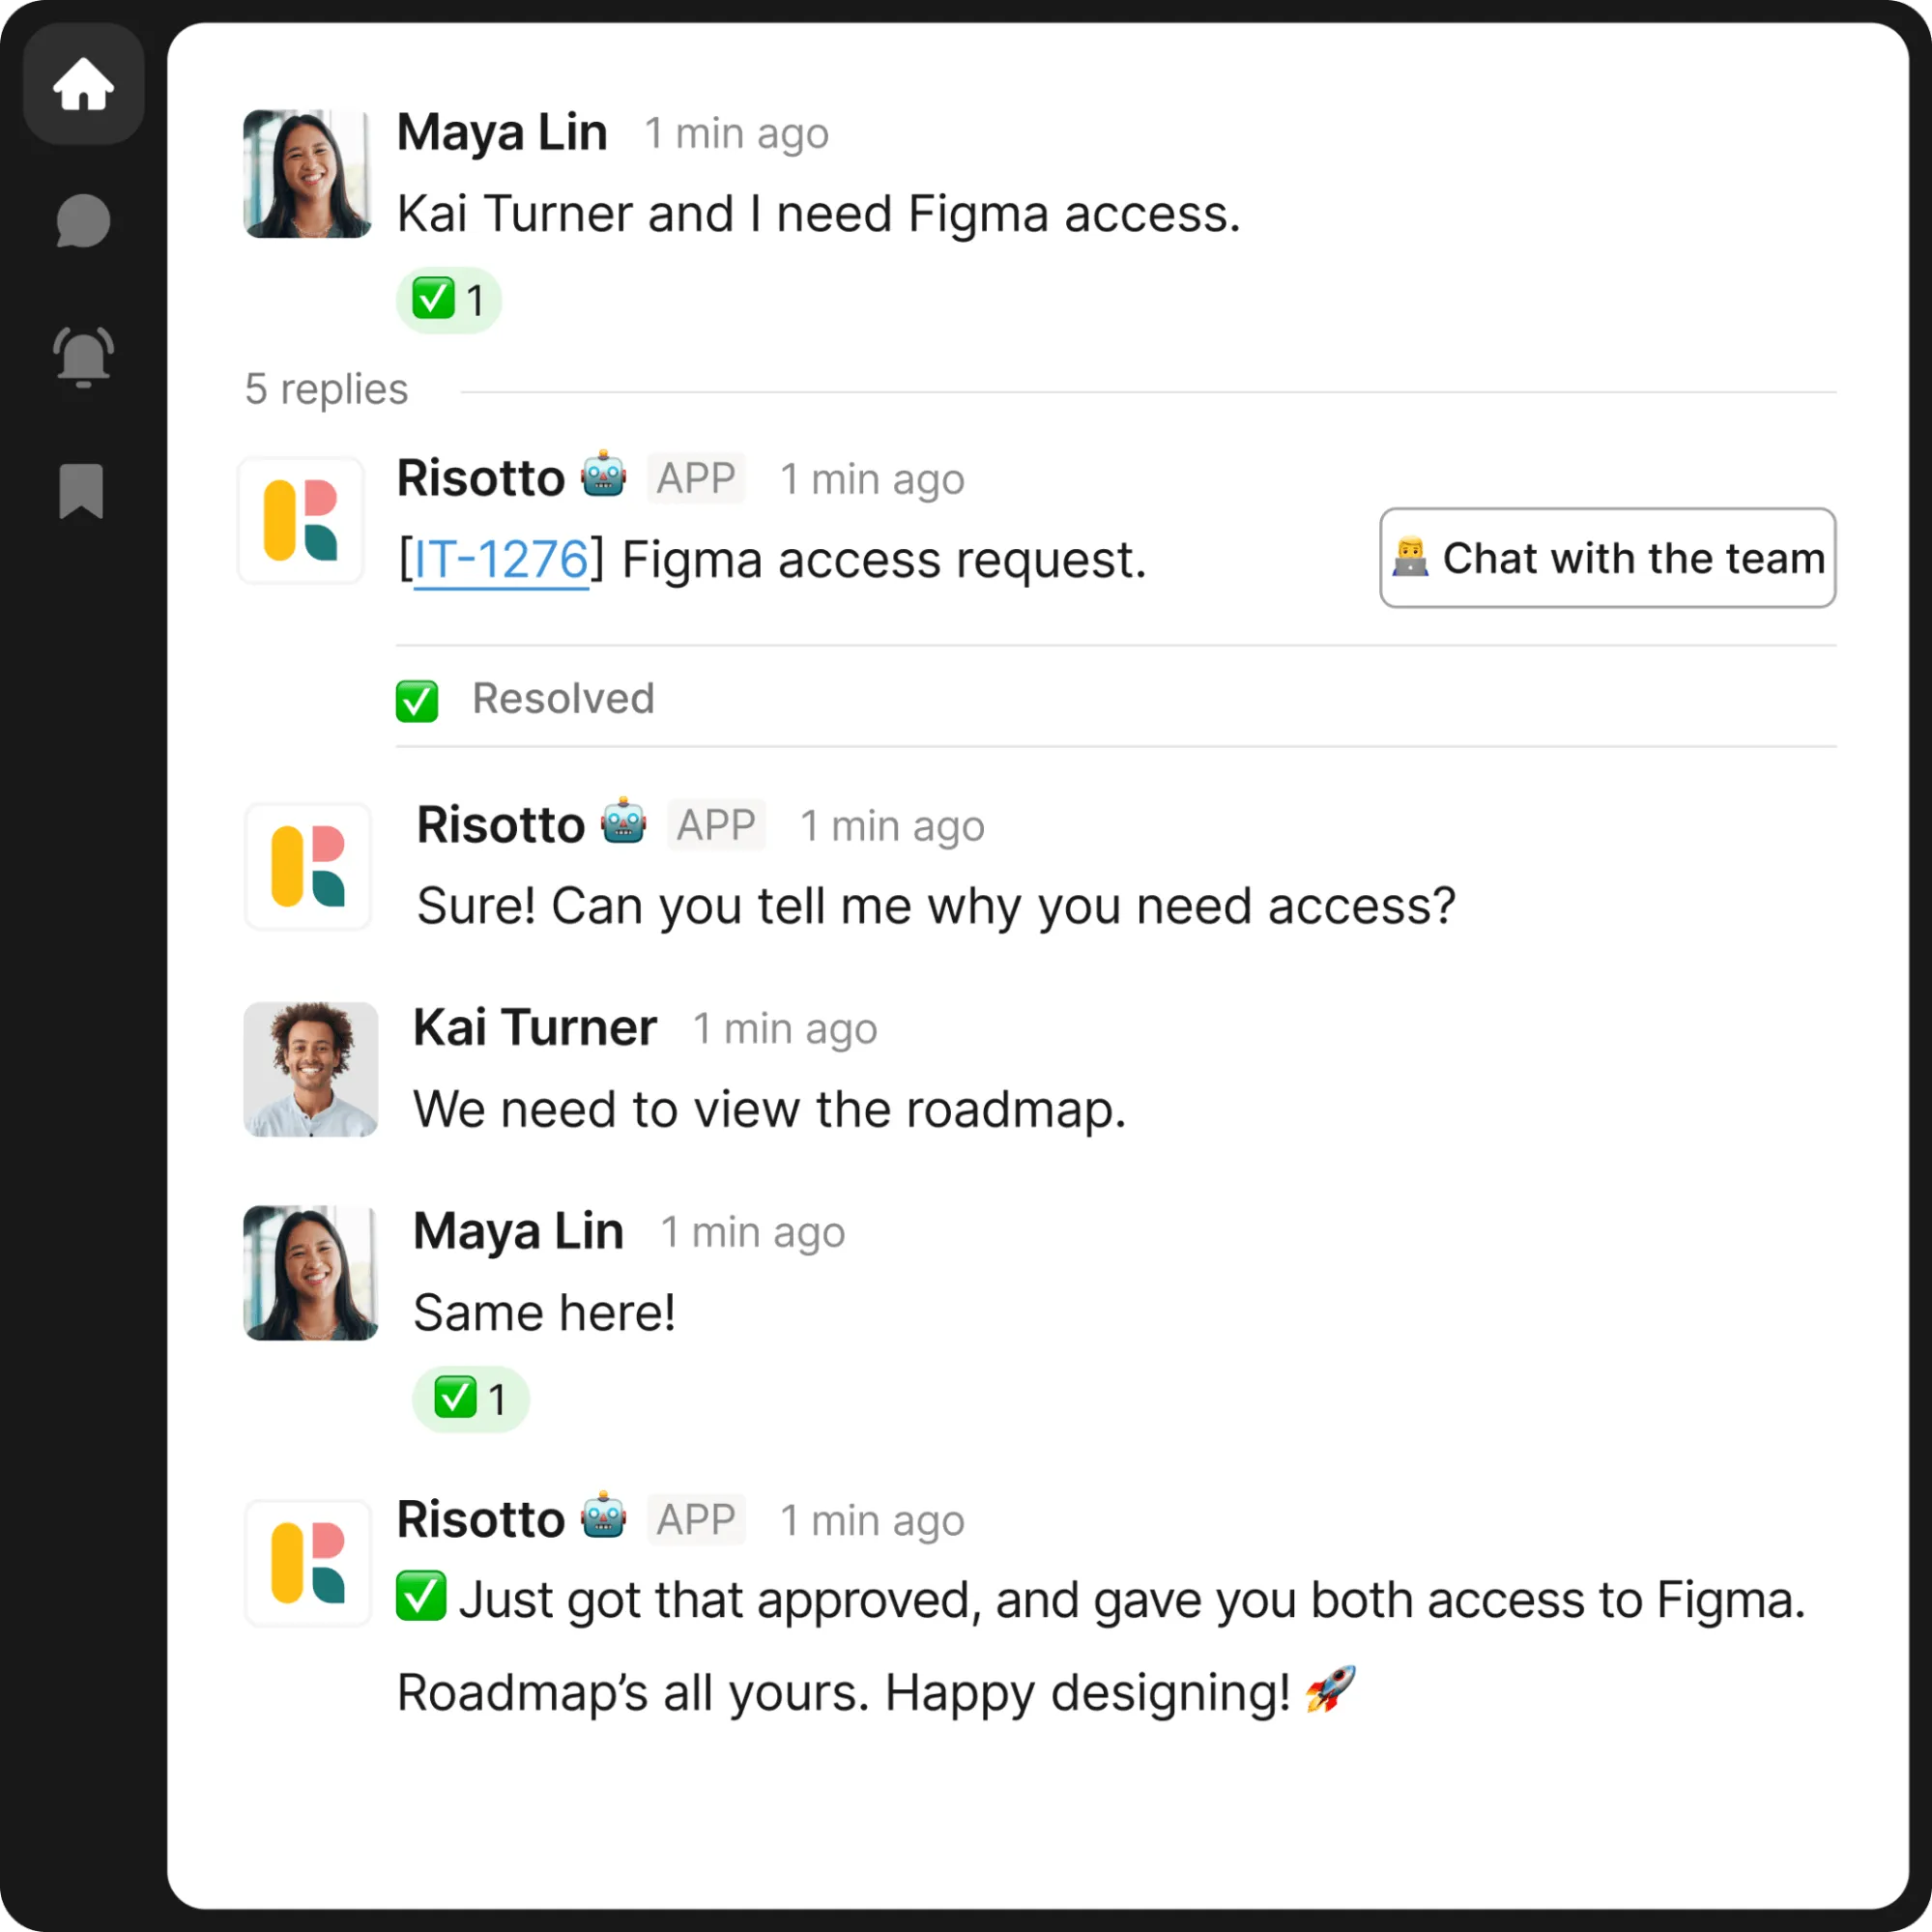This screenshot has width=1932, height=1932.
Task: Click Kai Turner's name in his reply
Action: [534, 1027]
